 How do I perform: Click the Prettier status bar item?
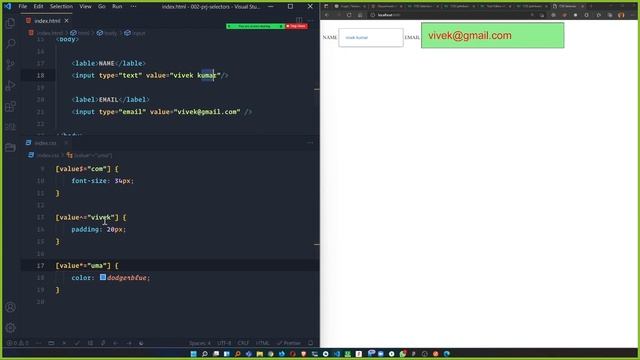289,343
